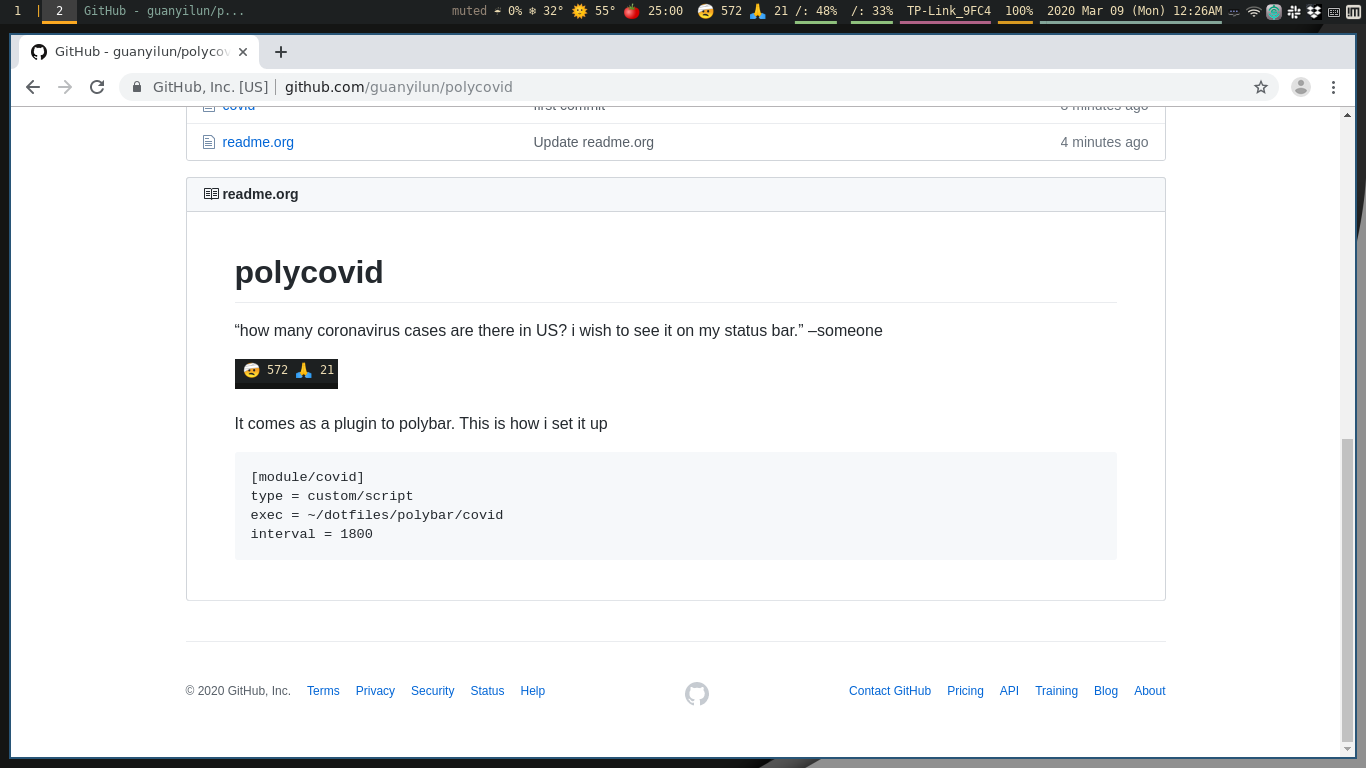
Task: Open the Pricing footer link
Action: tap(965, 691)
